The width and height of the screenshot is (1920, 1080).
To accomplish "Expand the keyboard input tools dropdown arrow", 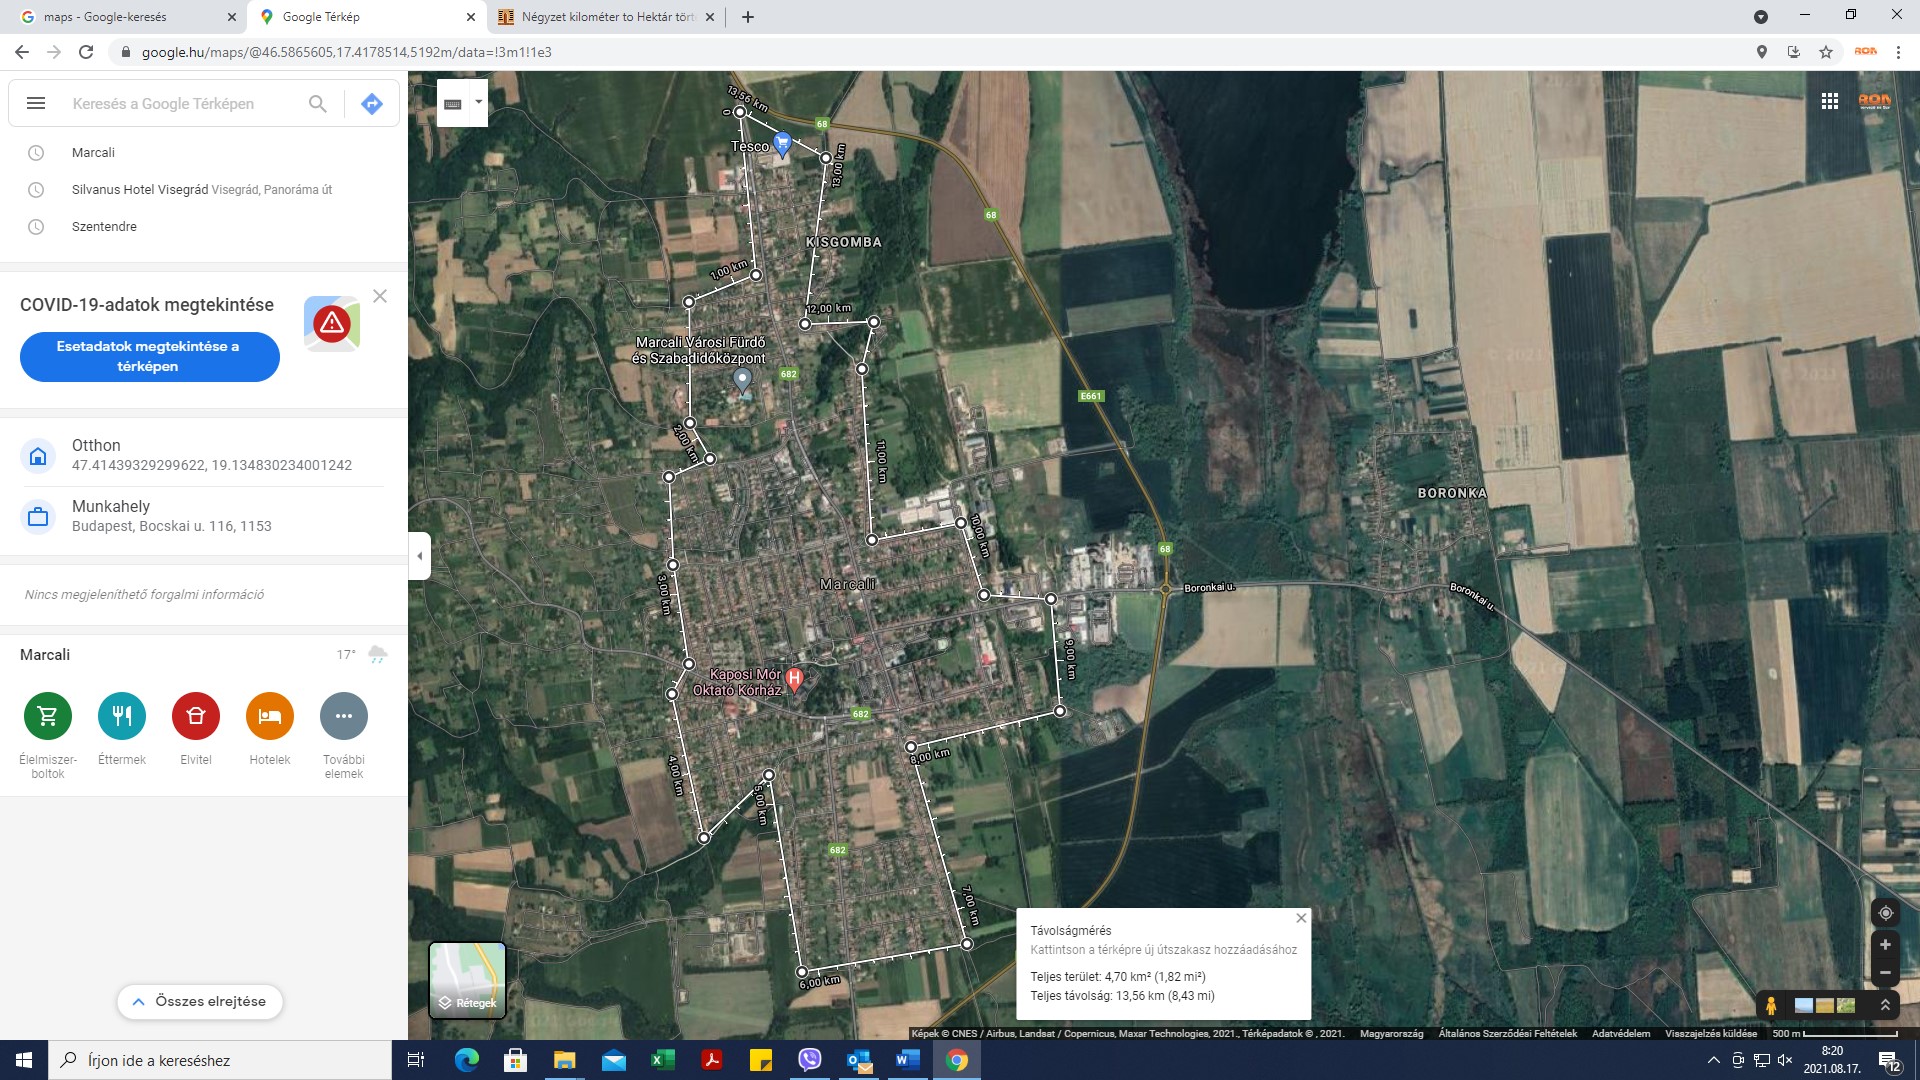I will click(478, 102).
